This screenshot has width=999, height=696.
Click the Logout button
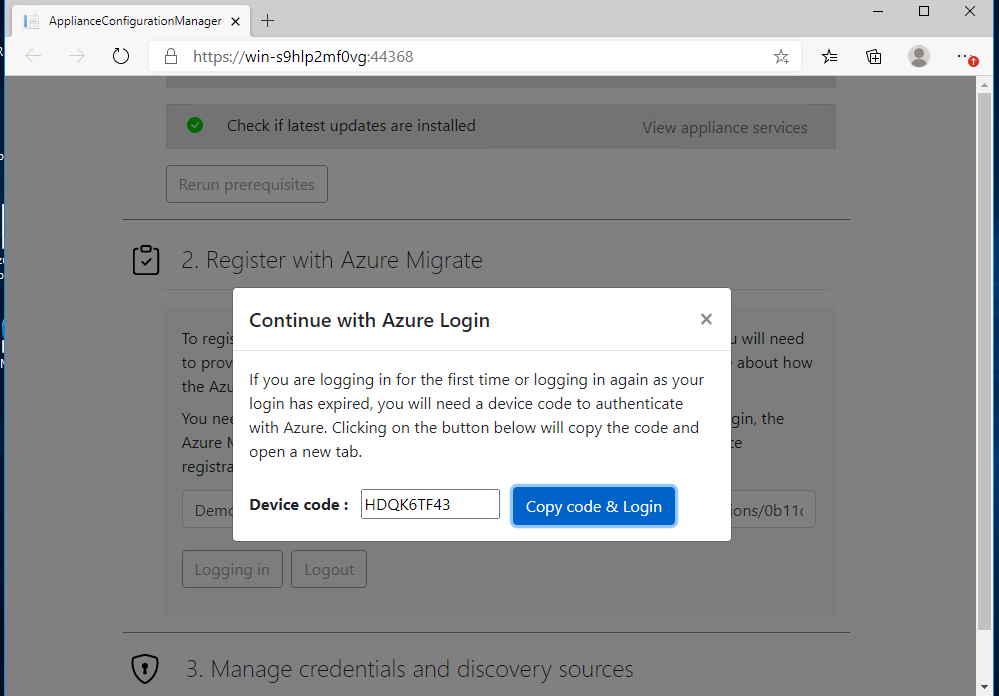(x=328, y=569)
